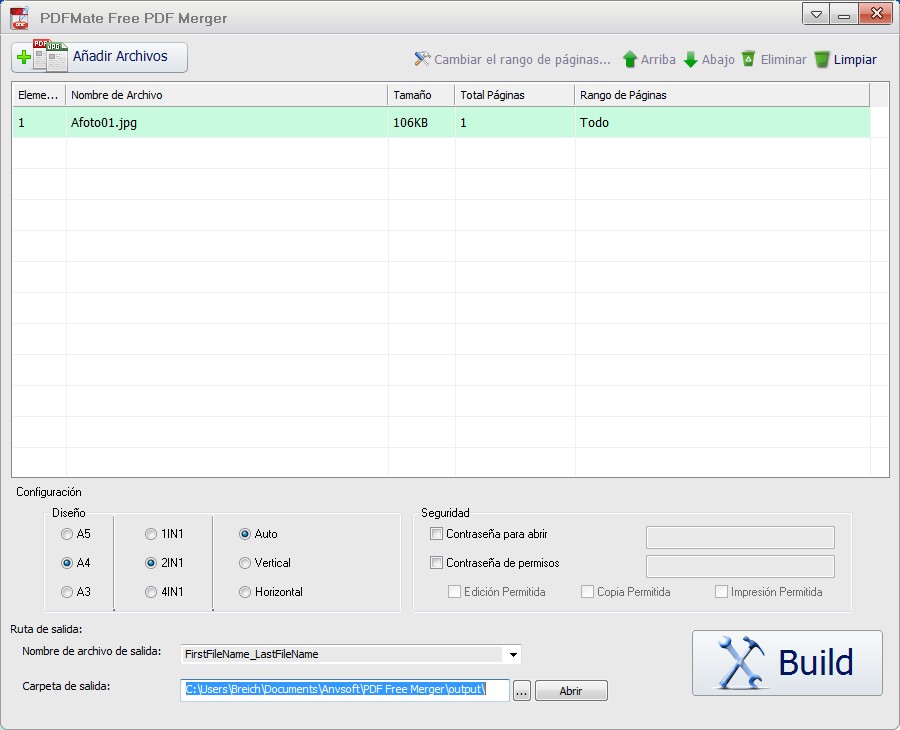Close the PDFMate Free PDF Merger window
The height and width of the screenshot is (730, 900).
(876, 14)
